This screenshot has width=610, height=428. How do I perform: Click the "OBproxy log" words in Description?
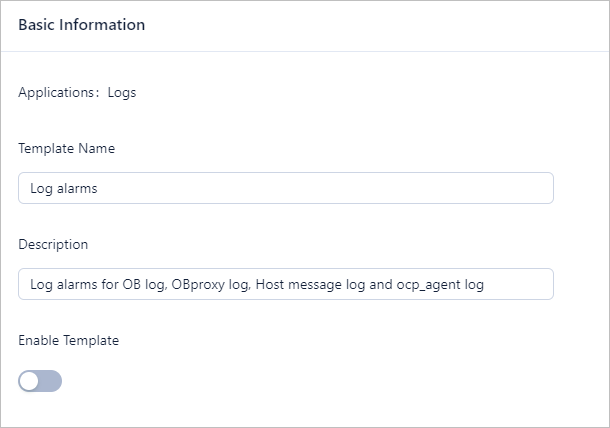[x=210, y=284]
